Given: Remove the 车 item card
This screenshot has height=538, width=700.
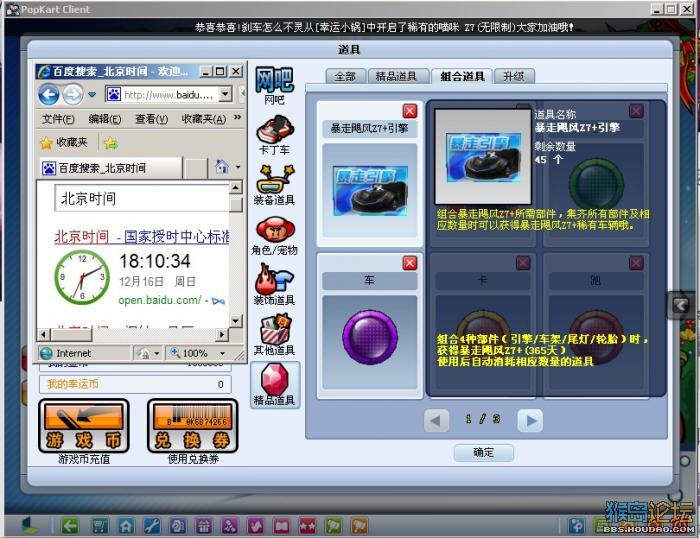Looking at the screenshot, I should 410,263.
